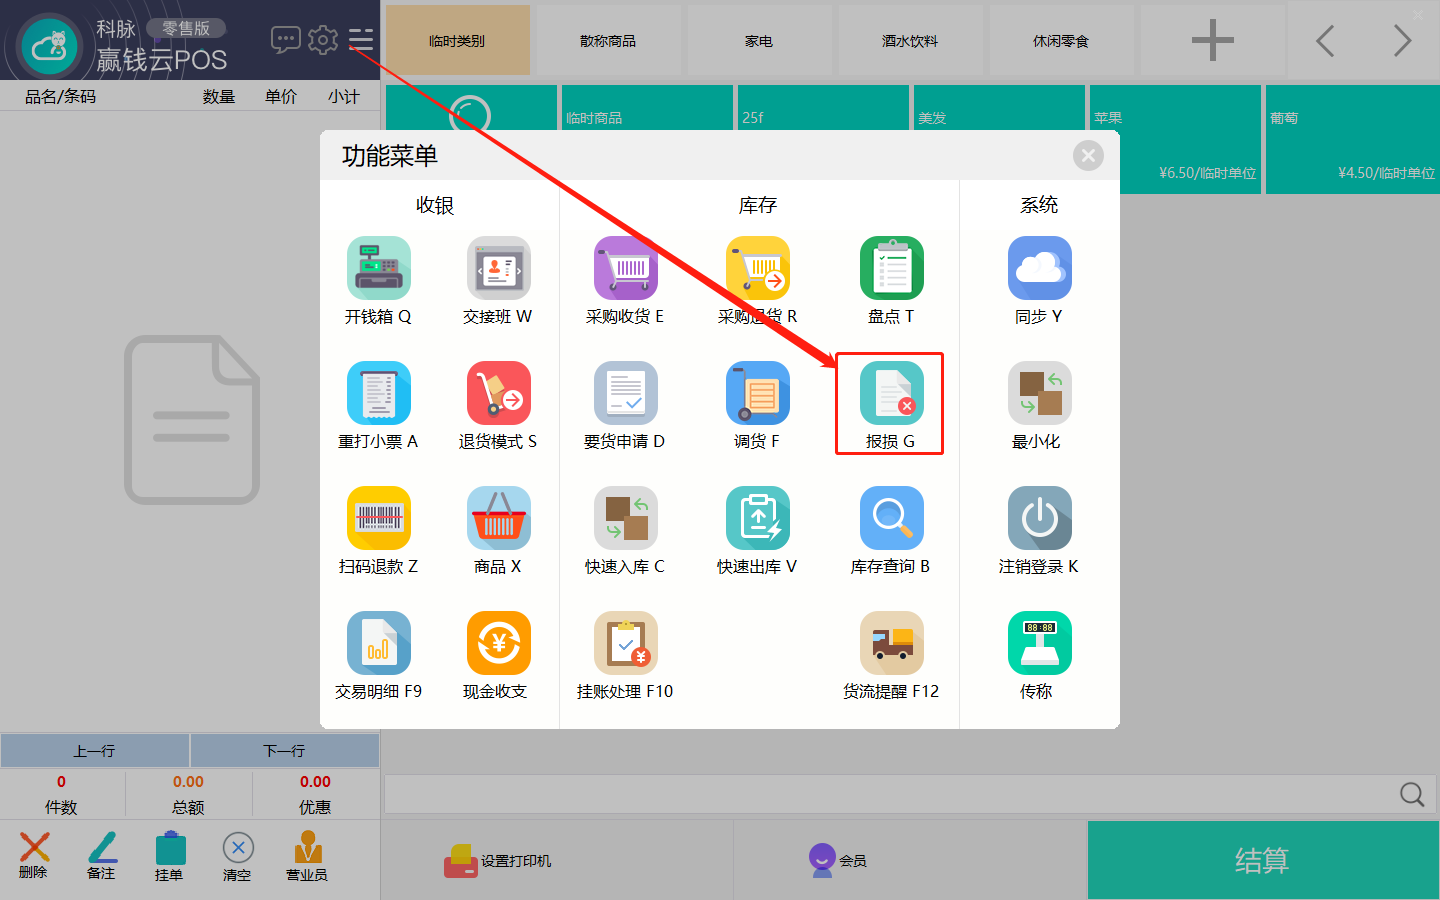This screenshot has width=1440, height=900.
Task: Go to previous category page arrow
Action: [1325, 41]
